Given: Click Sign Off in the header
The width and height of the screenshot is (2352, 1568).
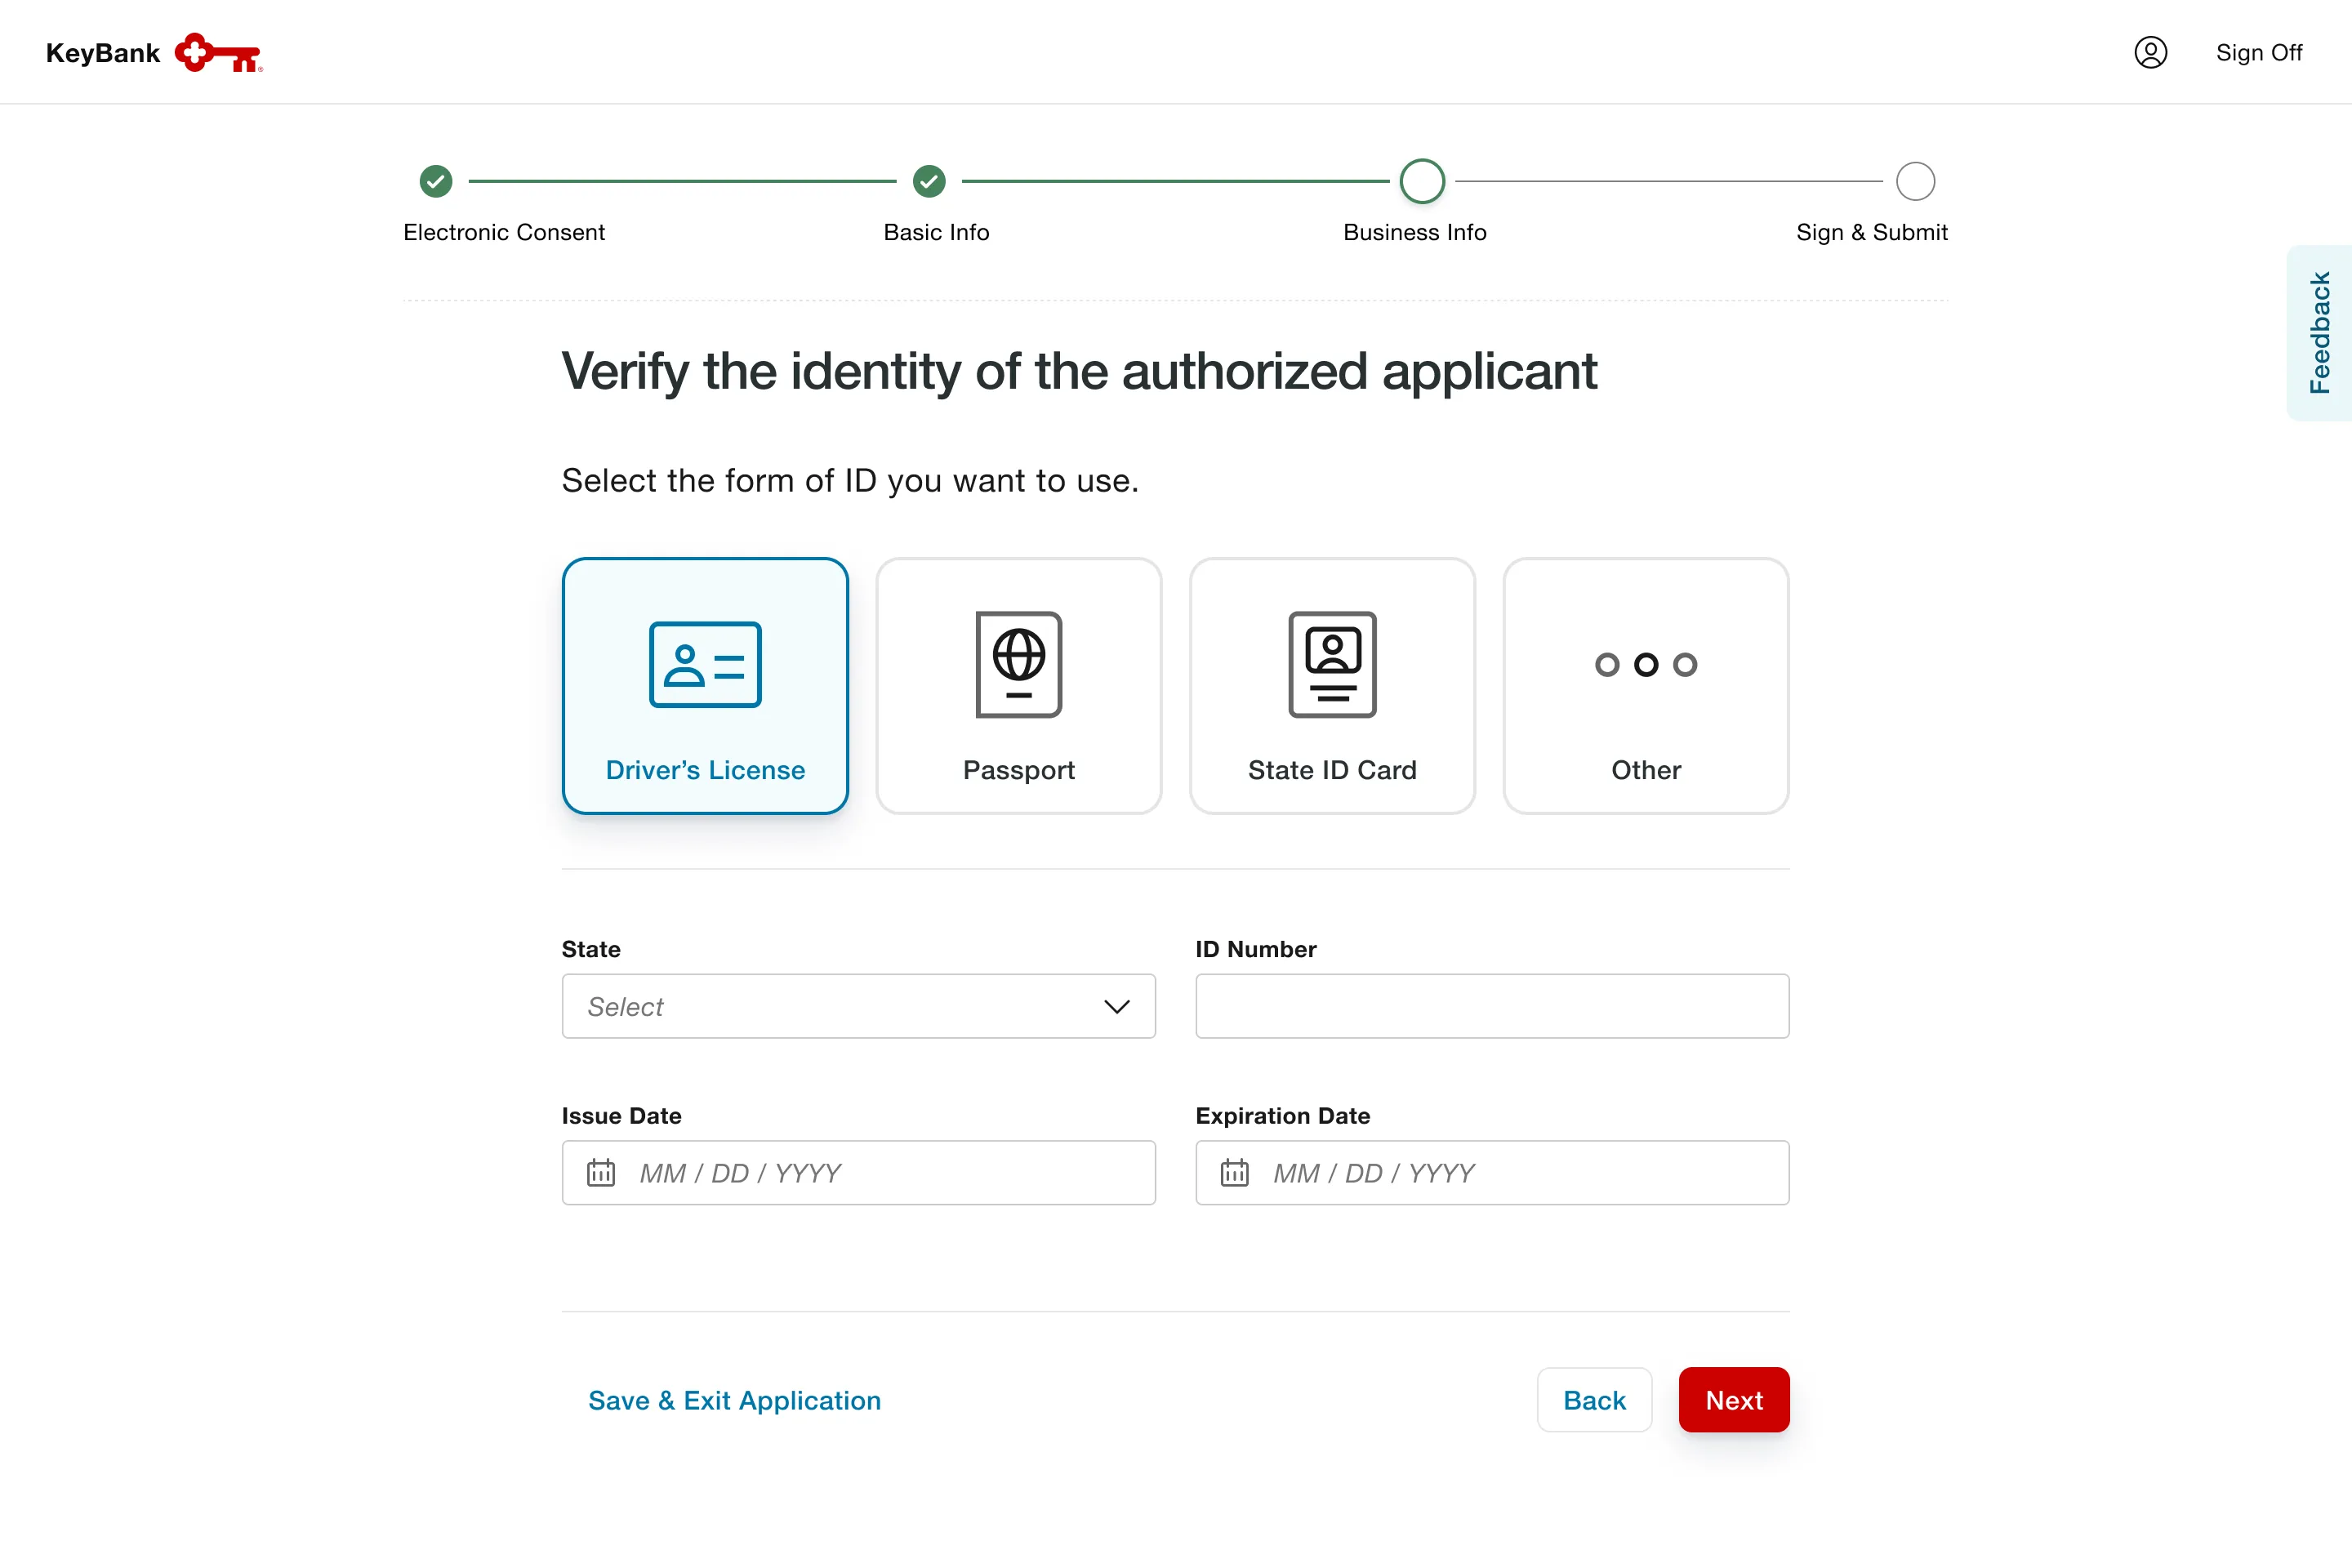Looking at the screenshot, I should (2259, 52).
